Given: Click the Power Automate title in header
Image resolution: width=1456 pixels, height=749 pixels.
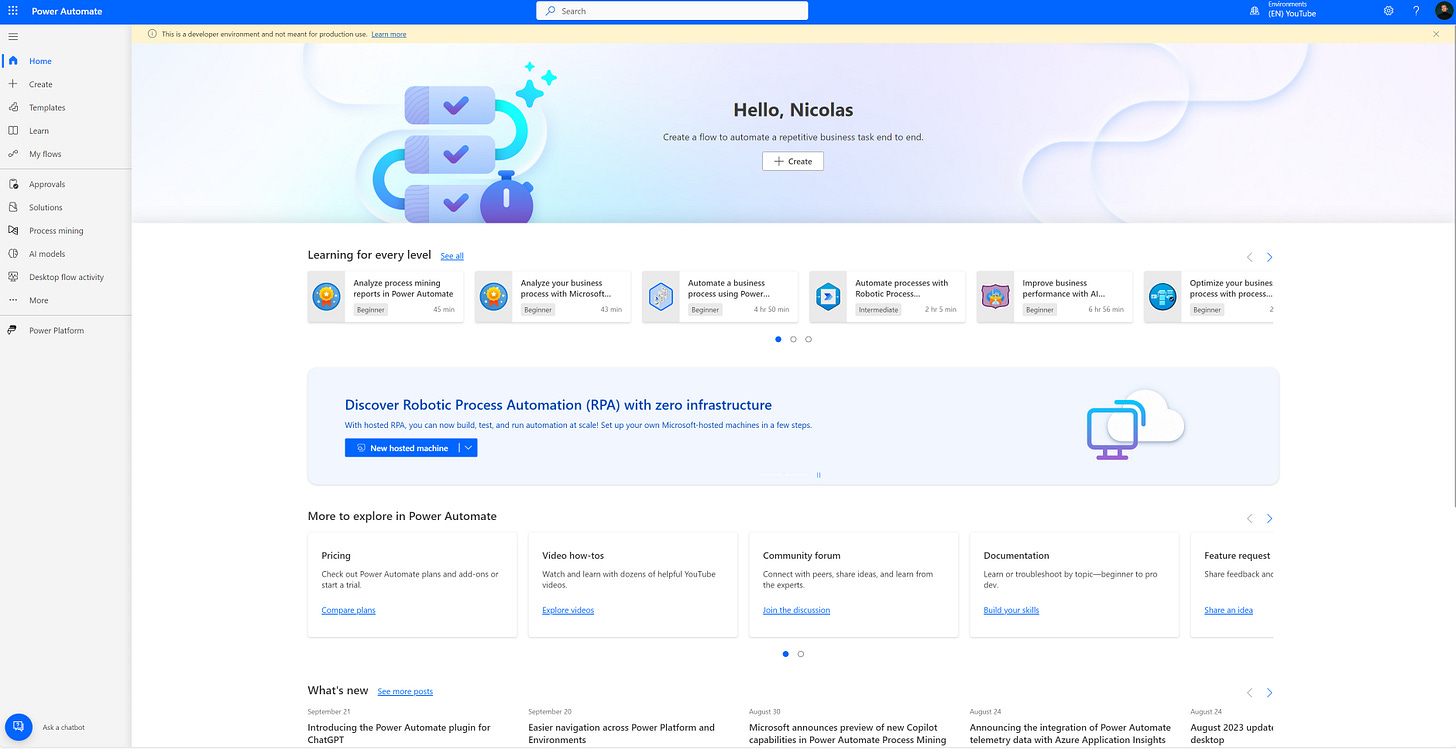Looking at the screenshot, I should coord(67,11).
